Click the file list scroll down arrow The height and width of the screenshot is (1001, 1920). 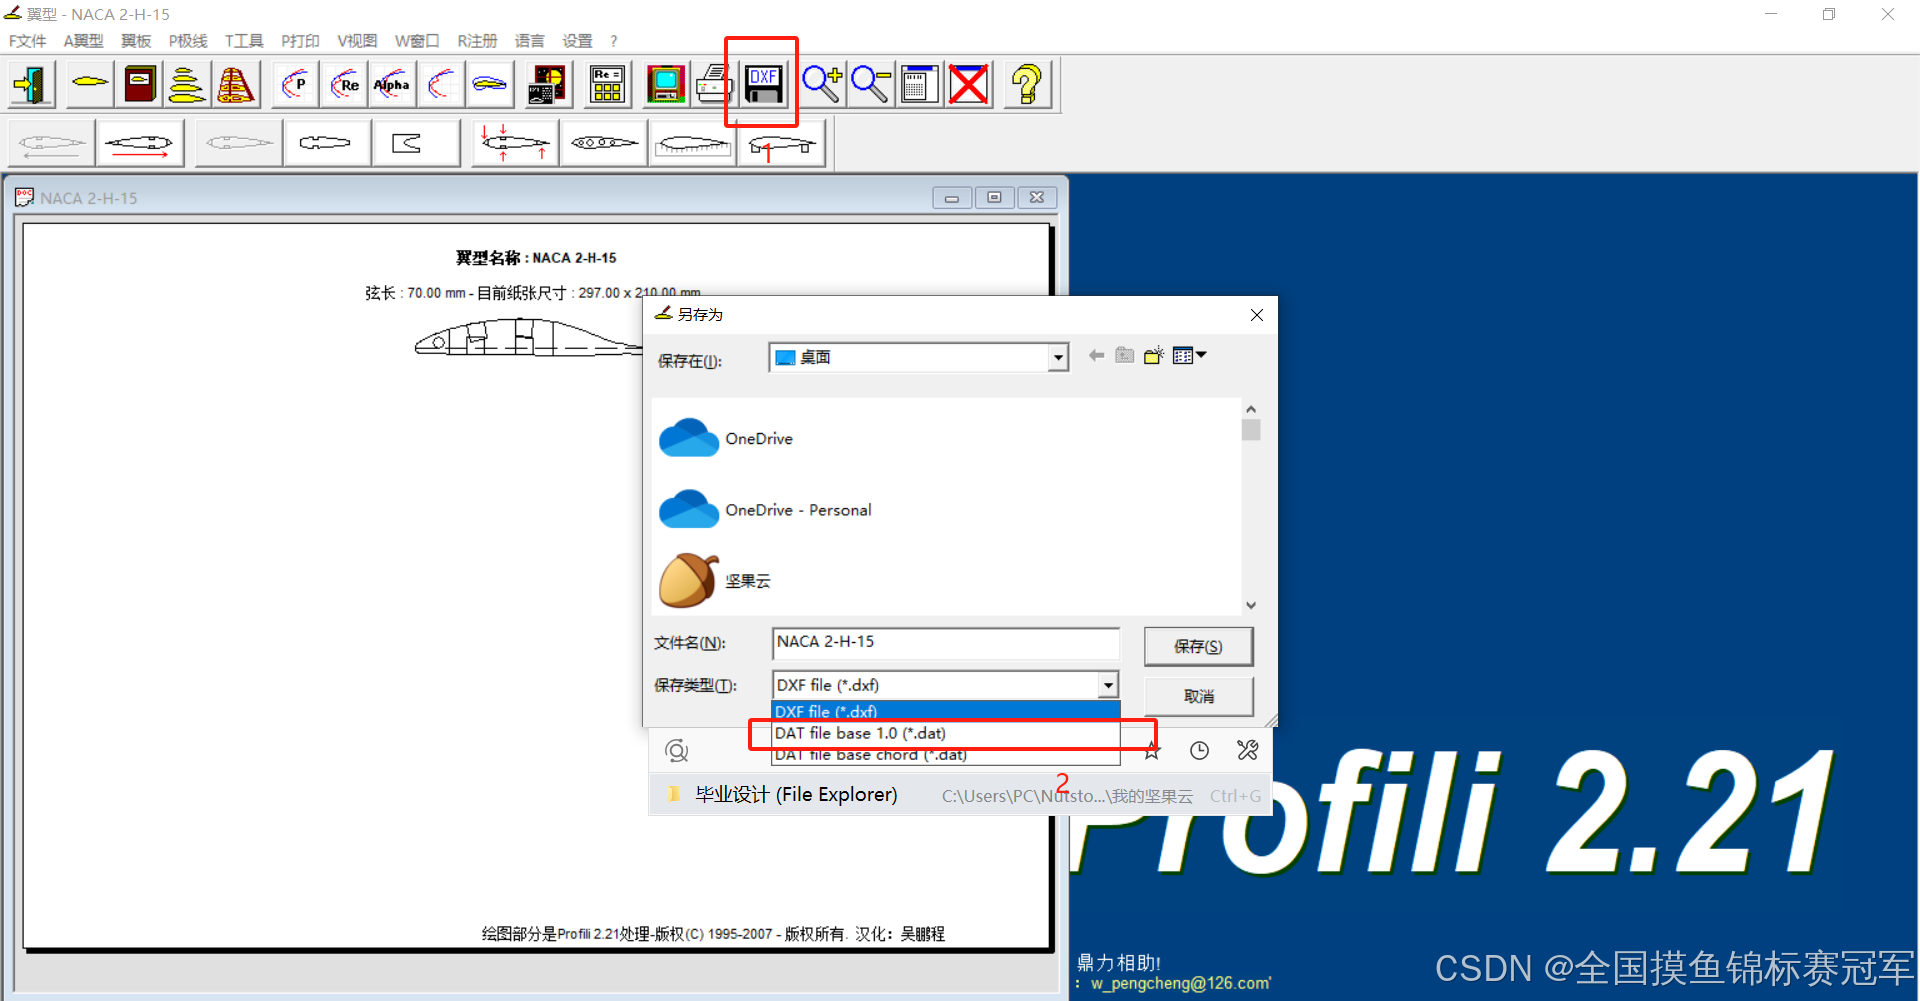click(x=1251, y=605)
